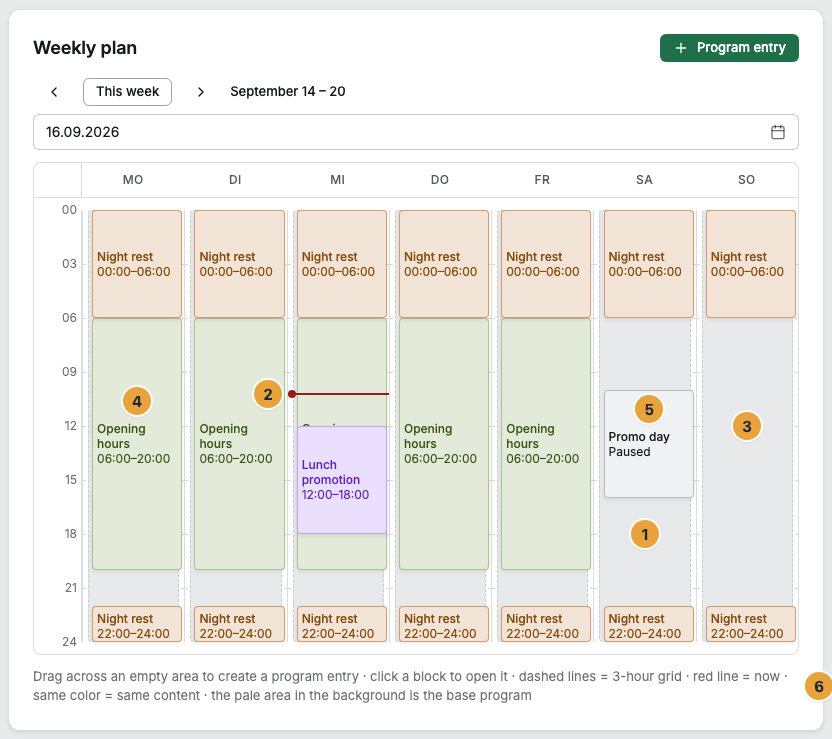Go to next week with right chevron
The image size is (832, 739).
pos(201,92)
